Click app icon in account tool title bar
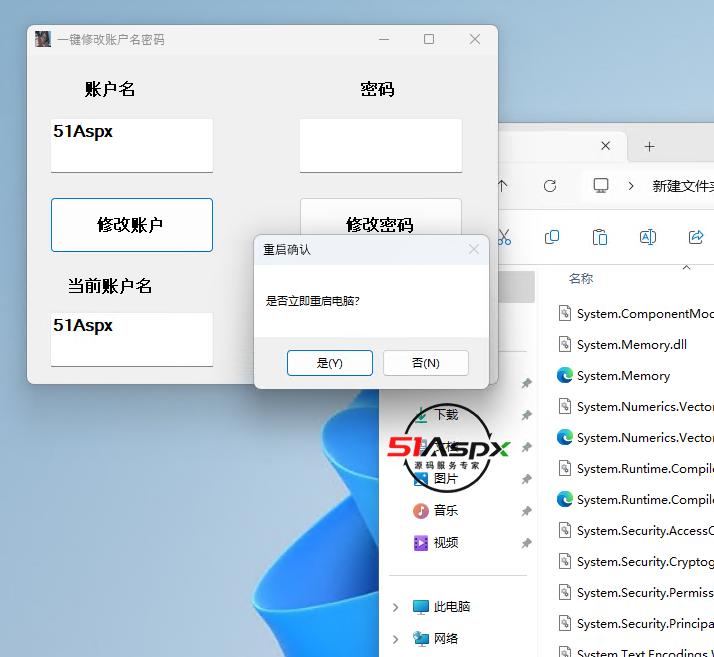Screen dimensions: 714x657 coord(43,39)
